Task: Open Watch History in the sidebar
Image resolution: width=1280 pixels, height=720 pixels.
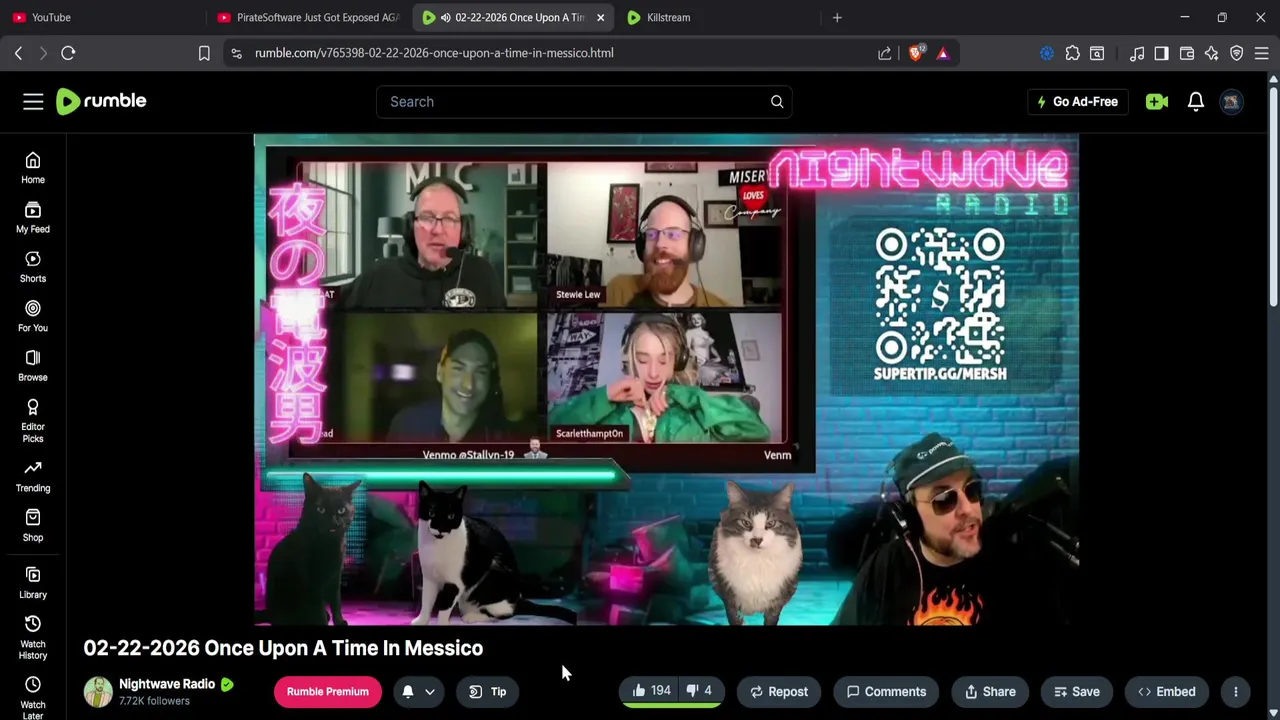Action: (33, 637)
